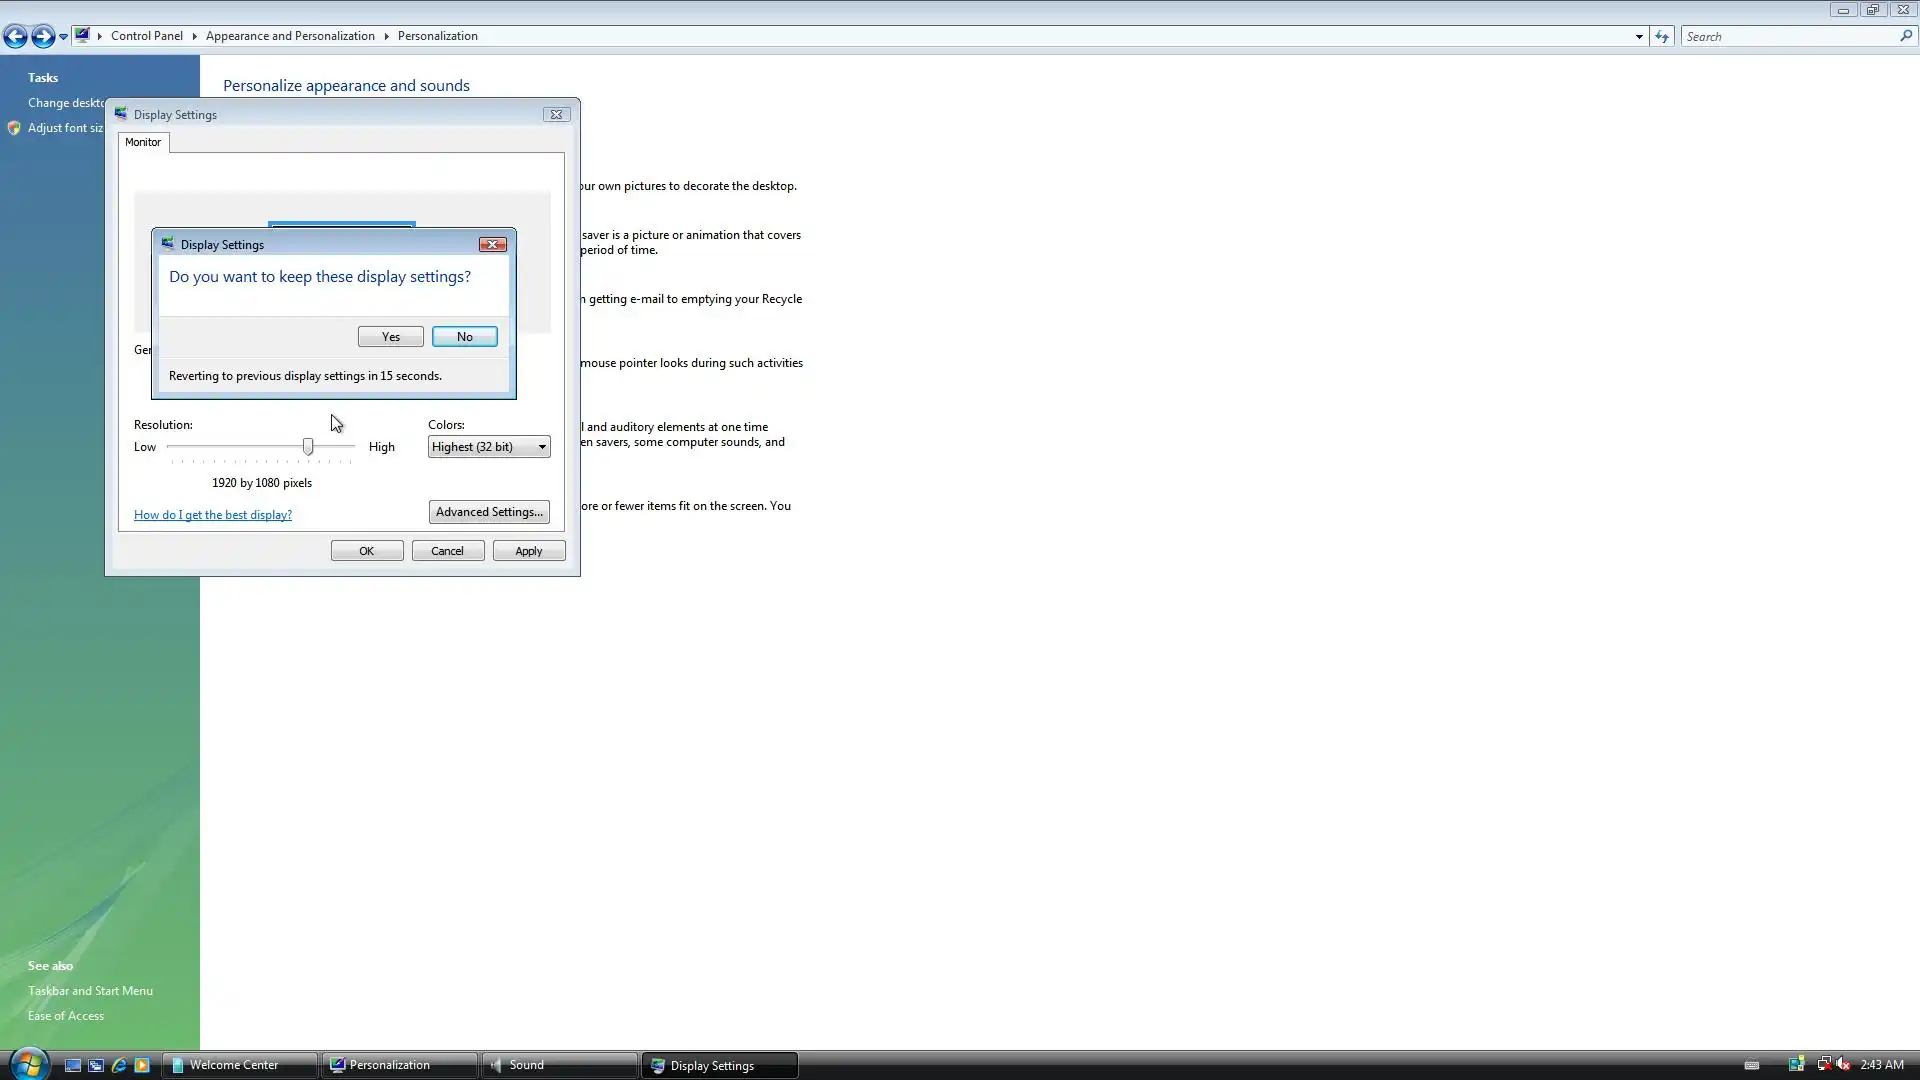This screenshot has width=1920, height=1080.
Task: Select the Monitor tab
Action: pos(143,142)
